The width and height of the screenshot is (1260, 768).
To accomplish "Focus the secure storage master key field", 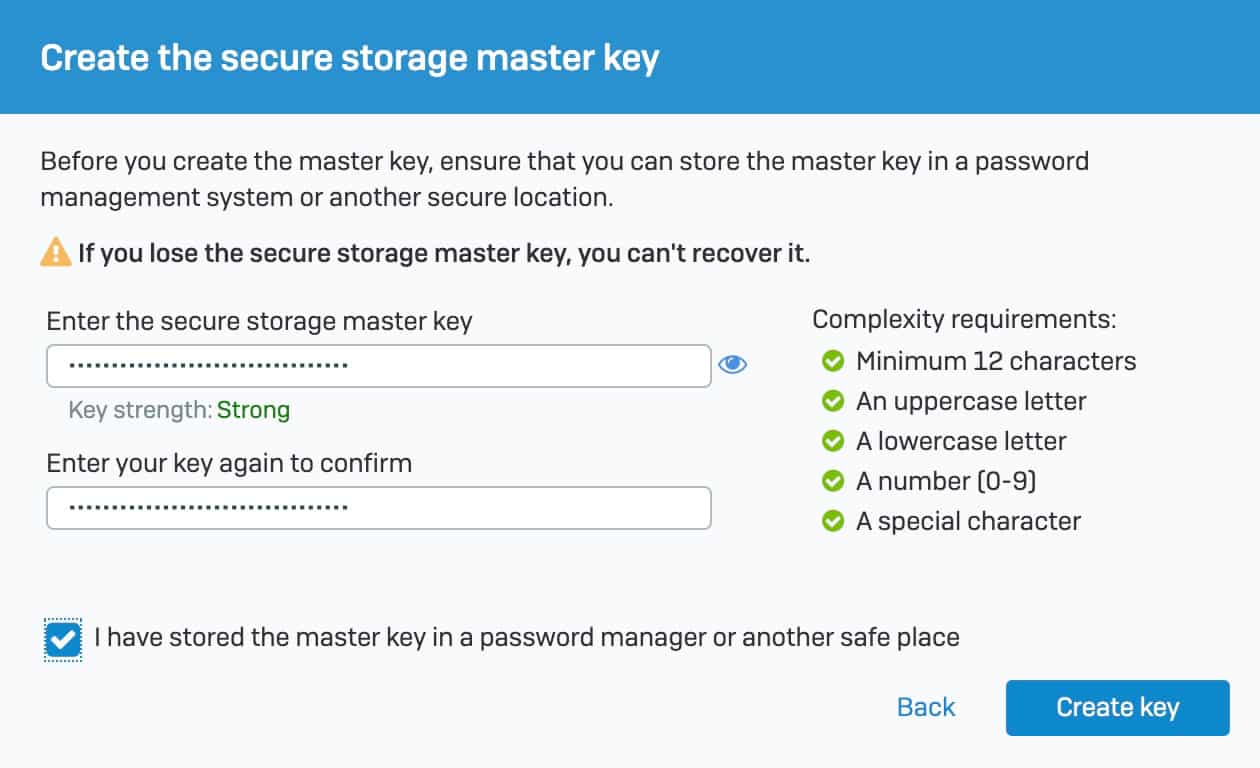I will (x=378, y=366).
